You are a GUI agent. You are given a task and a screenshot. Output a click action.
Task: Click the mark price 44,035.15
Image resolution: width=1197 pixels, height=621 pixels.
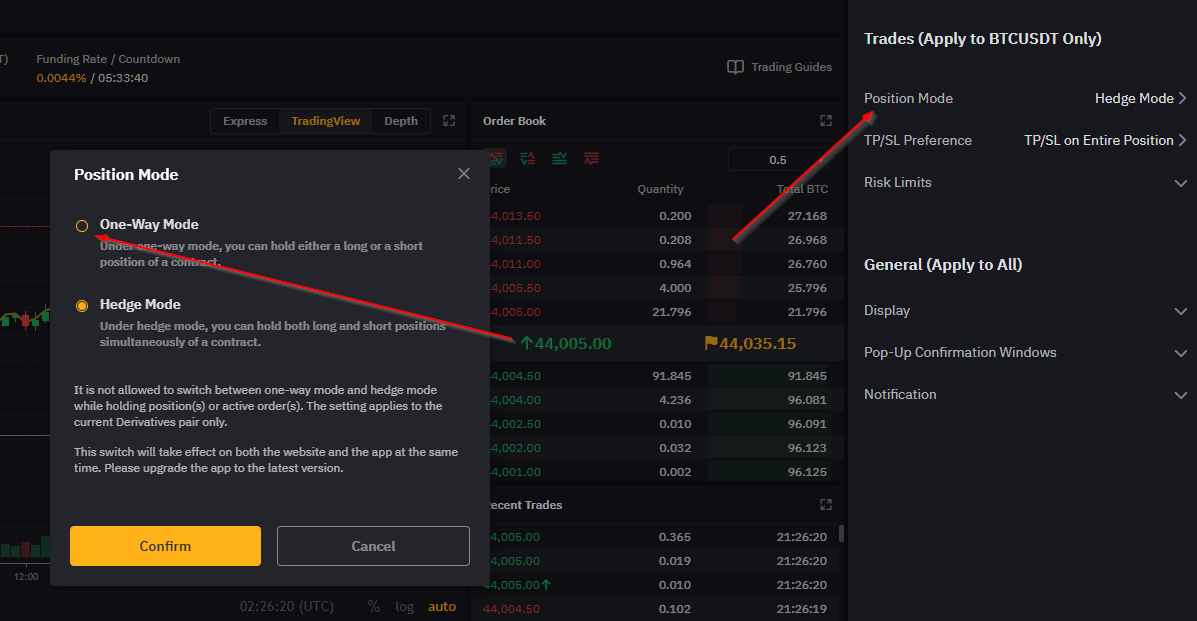pyautogui.click(x=757, y=344)
